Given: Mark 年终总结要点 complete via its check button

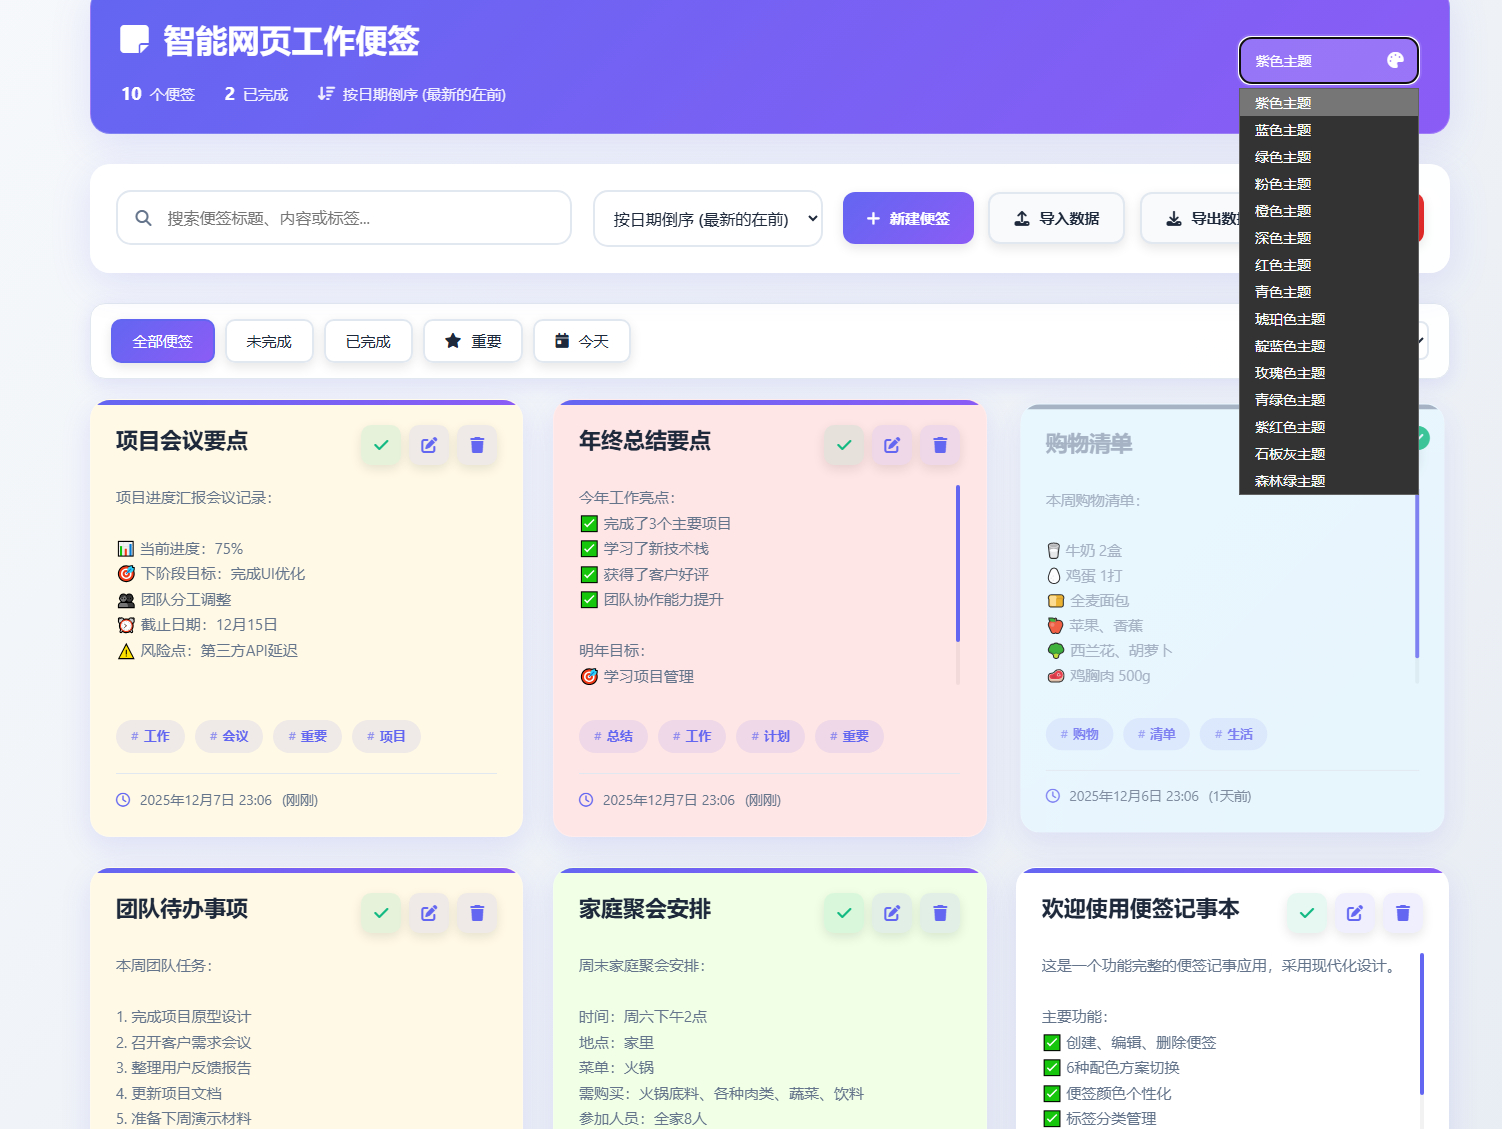Looking at the screenshot, I should pyautogui.click(x=843, y=445).
